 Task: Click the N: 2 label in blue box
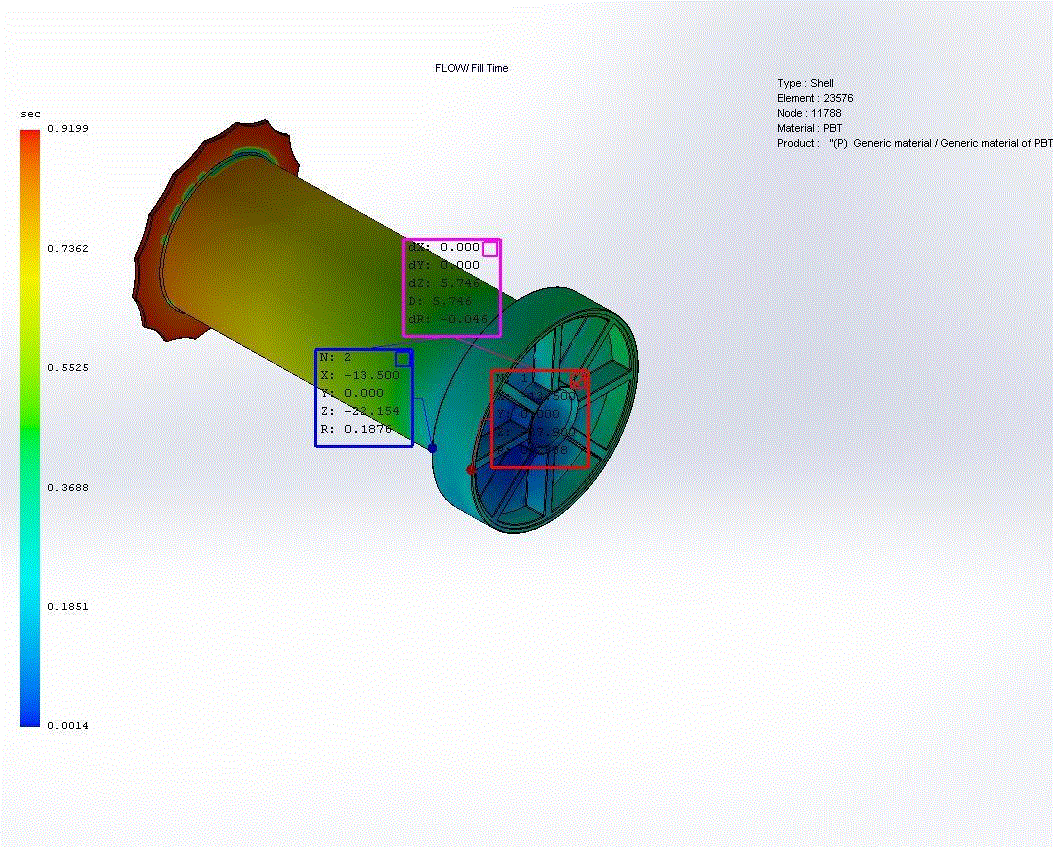336,357
